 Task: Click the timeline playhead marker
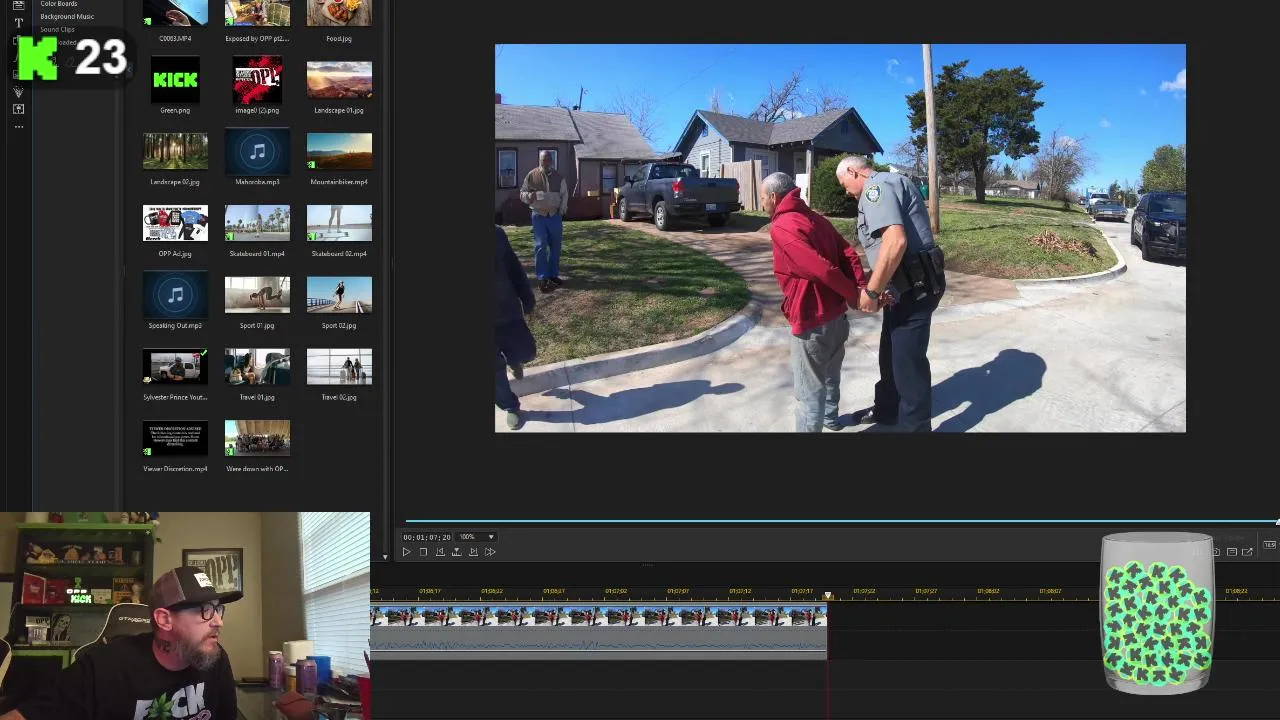[827, 596]
